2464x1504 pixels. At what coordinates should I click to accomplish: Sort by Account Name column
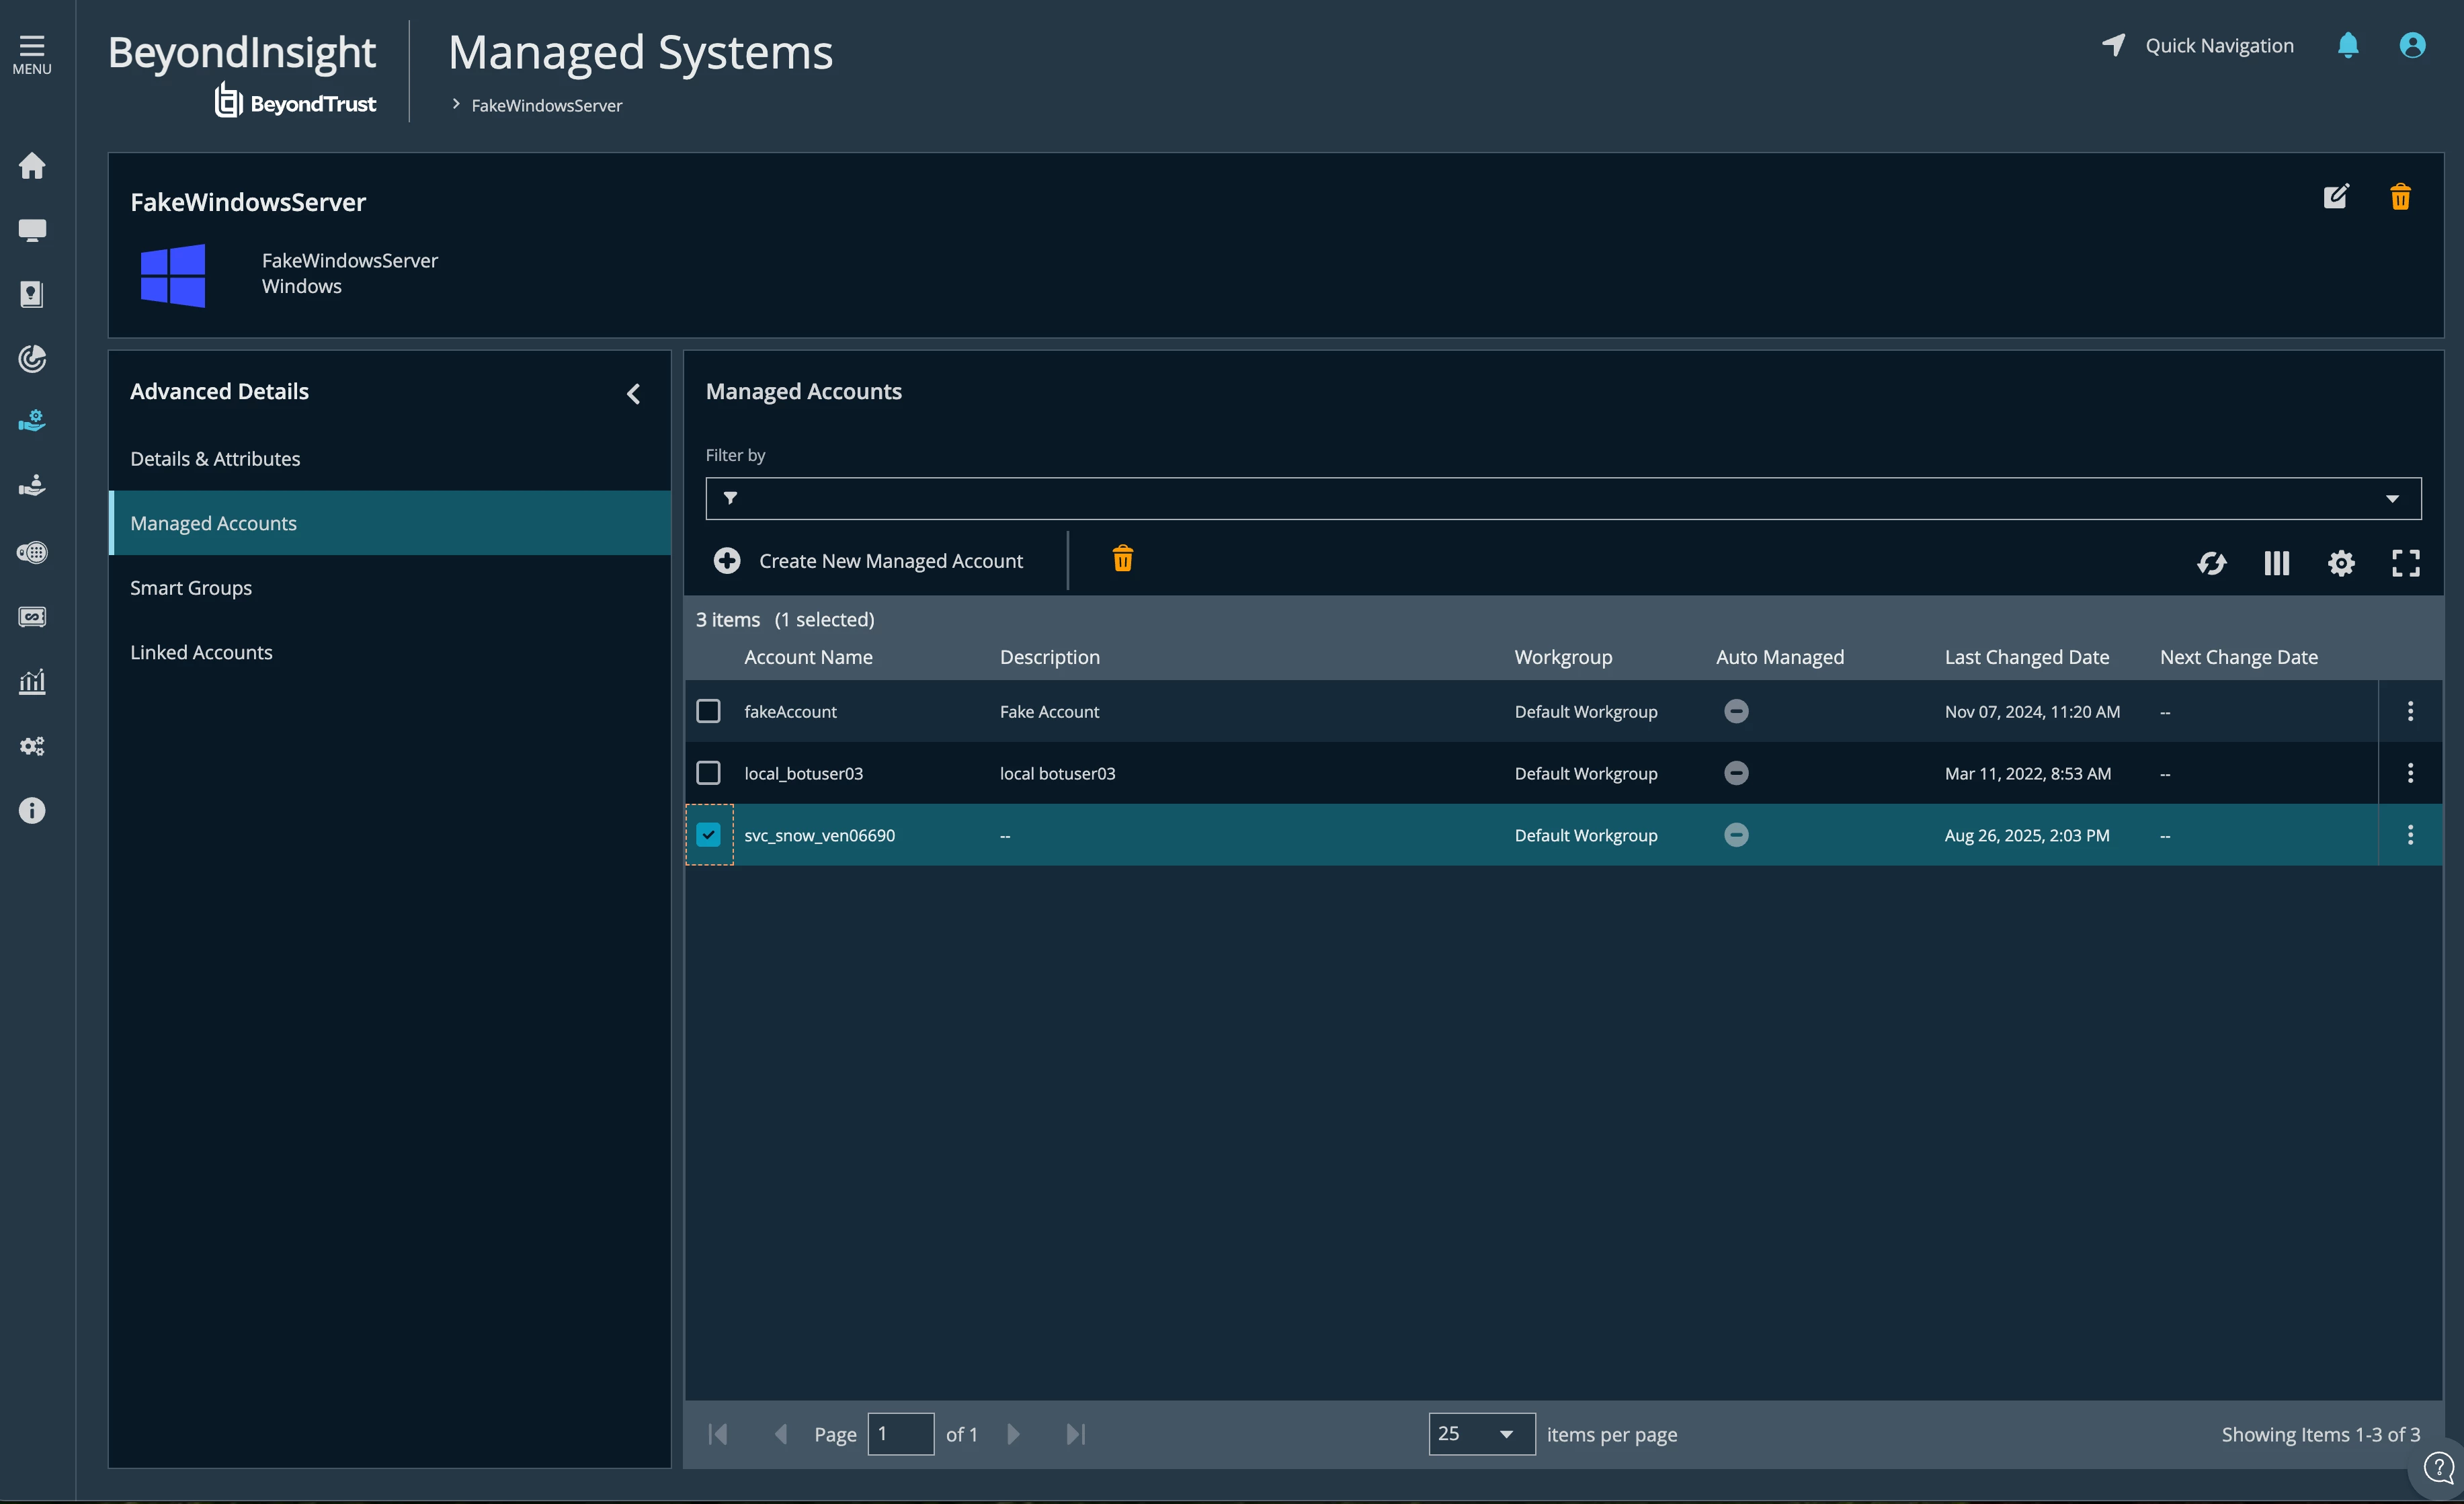(808, 657)
